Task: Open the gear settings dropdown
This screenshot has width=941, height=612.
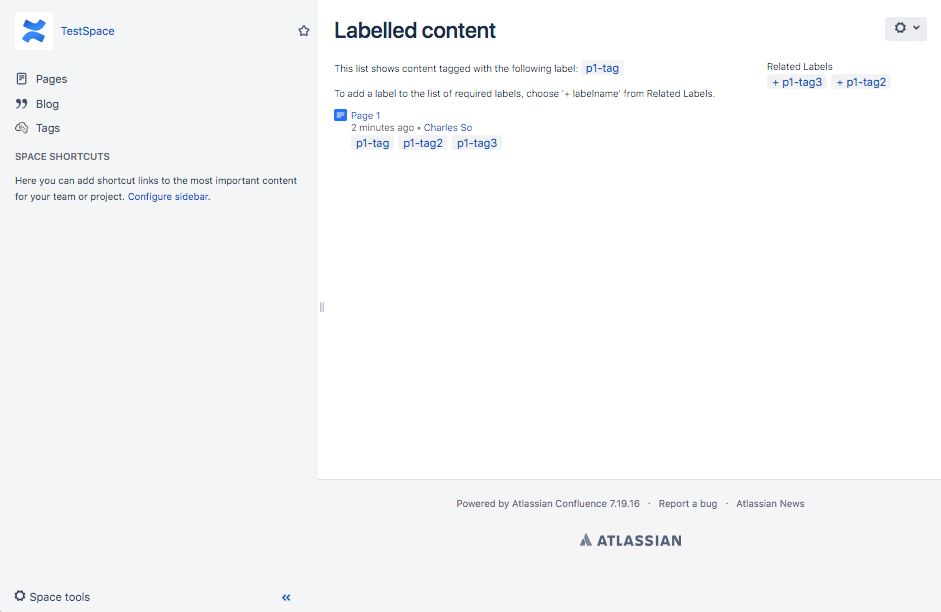Action: tap(906, 28)
